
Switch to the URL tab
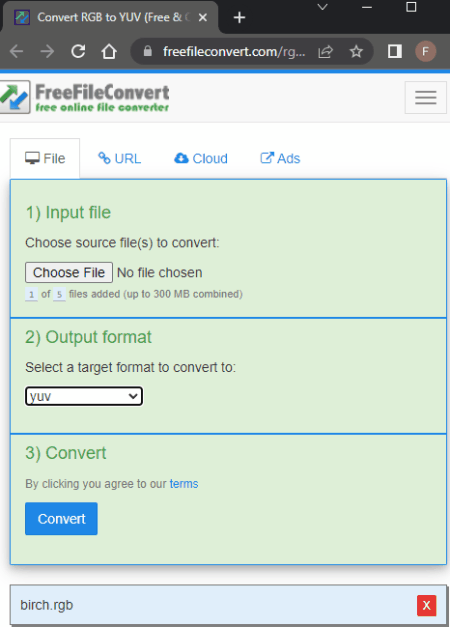(x=120, y=158)
